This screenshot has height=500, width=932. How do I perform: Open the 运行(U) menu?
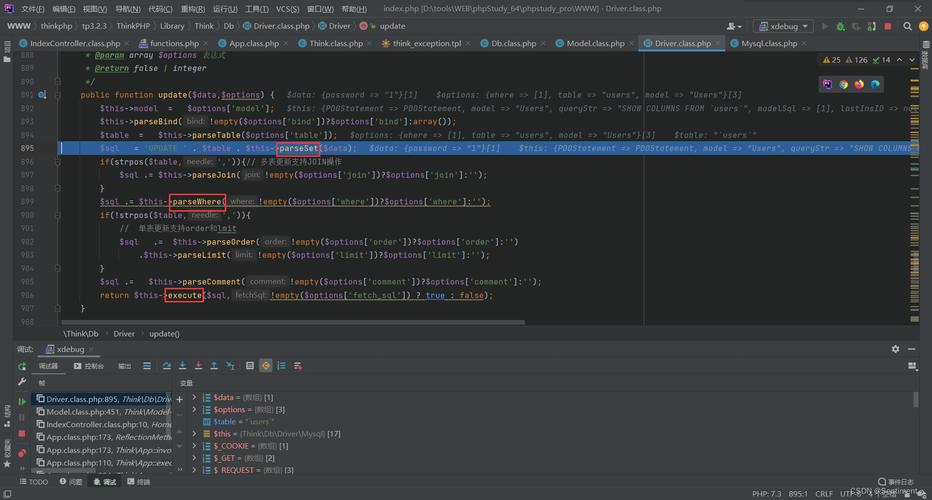pyautogui.click(x=225, y=9)
